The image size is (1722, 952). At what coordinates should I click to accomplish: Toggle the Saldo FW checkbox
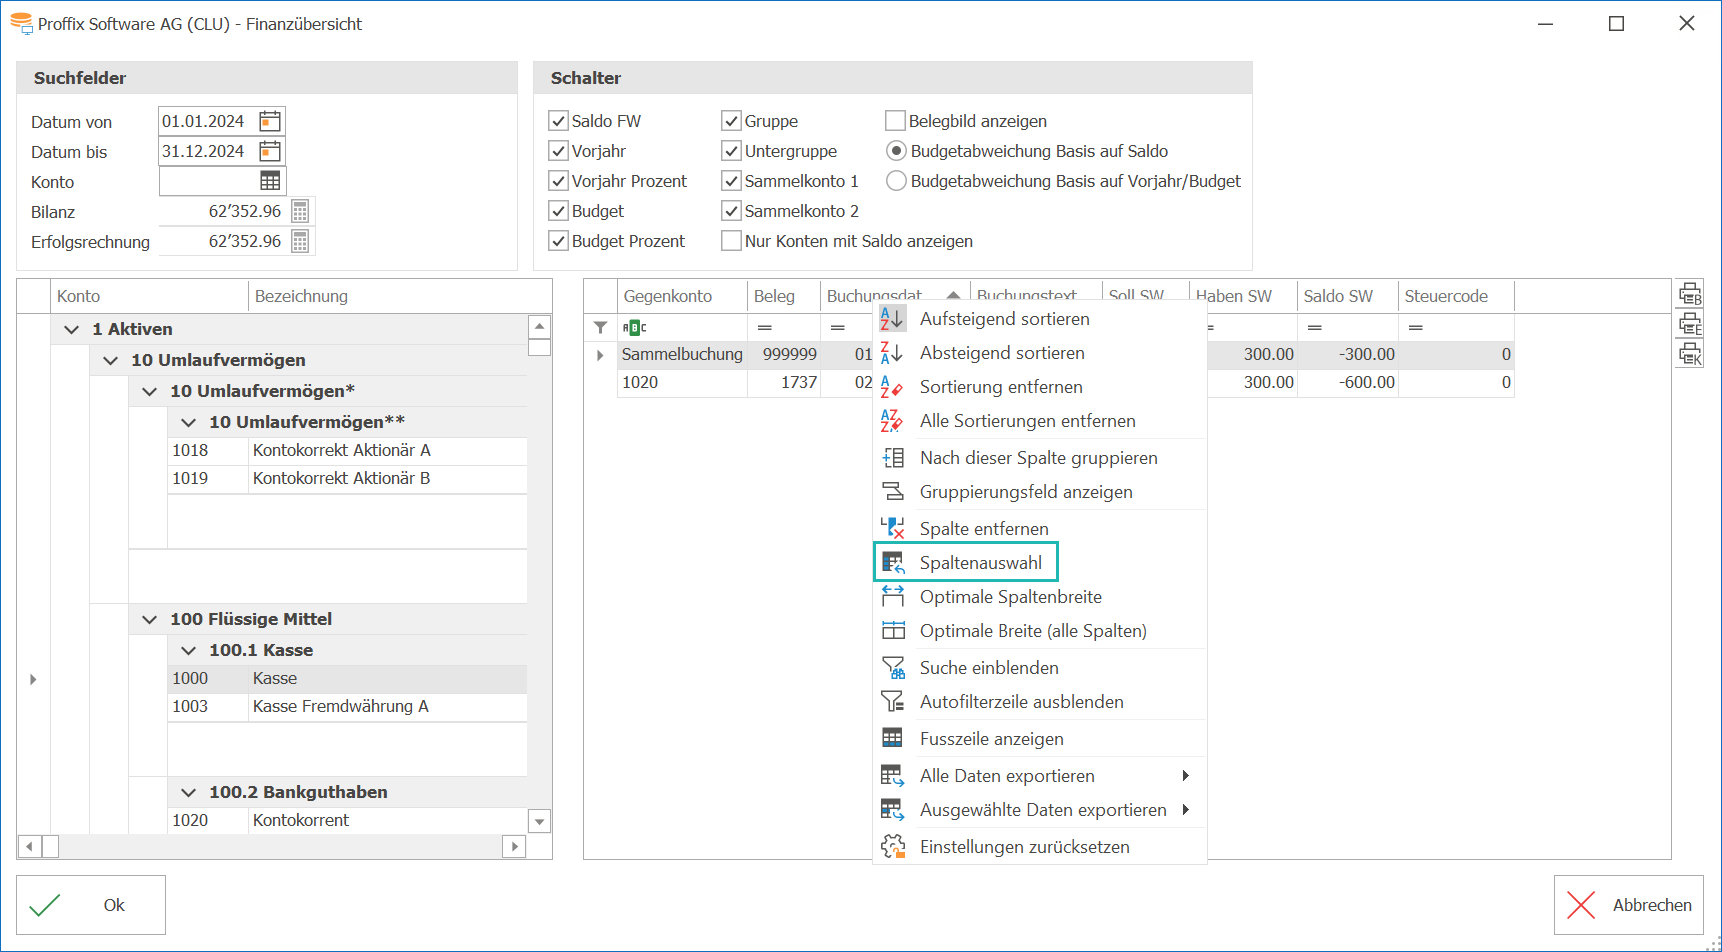[x=558, y=121]
